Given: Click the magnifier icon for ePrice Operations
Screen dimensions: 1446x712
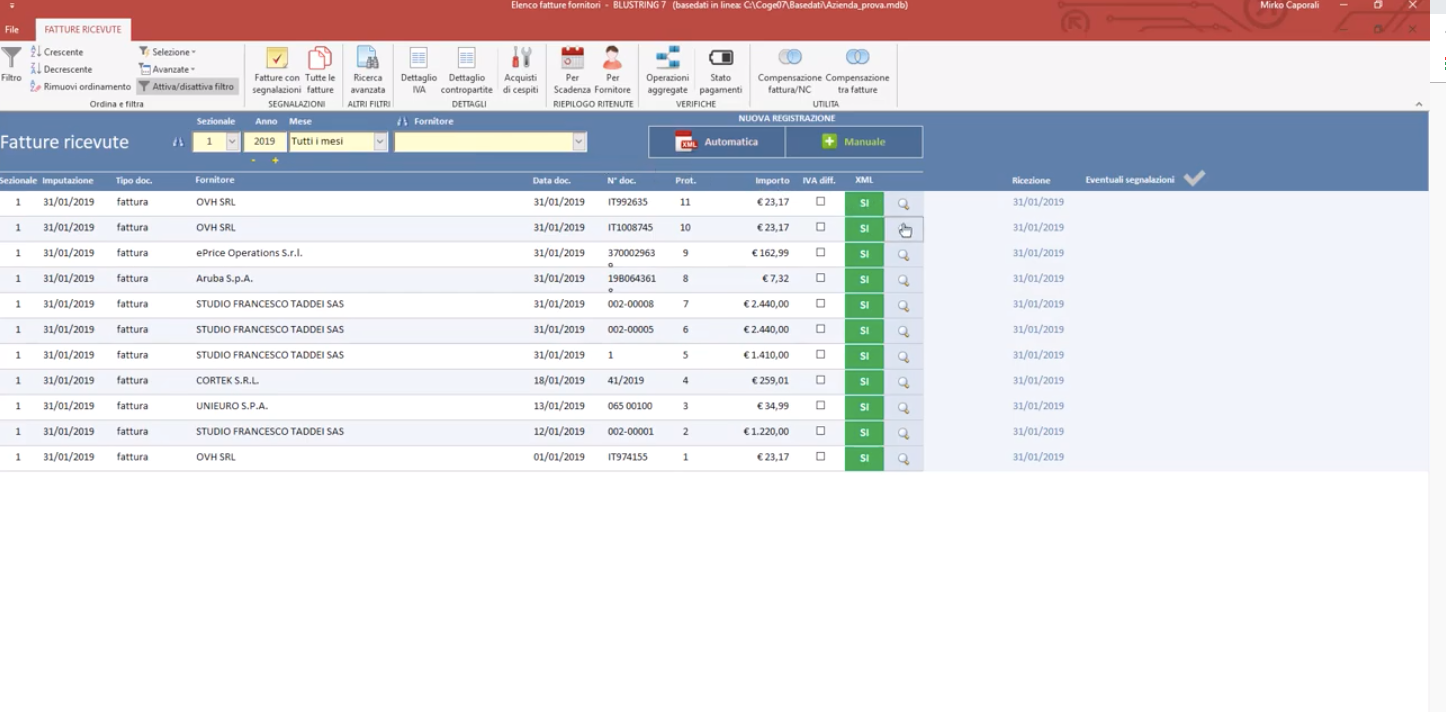Looking at the screenshot, I should point(903,254).
